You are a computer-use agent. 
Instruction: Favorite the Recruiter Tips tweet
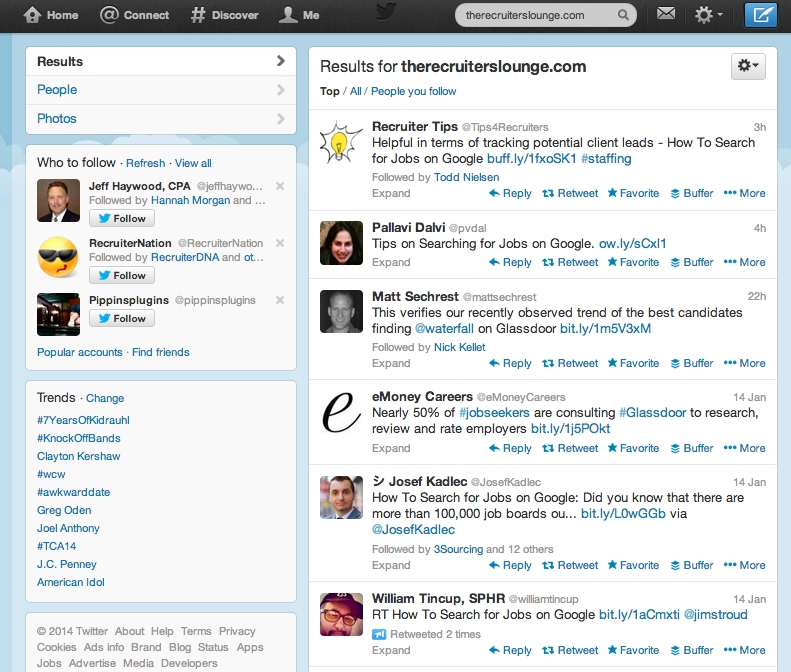click(x=633, y=193)
